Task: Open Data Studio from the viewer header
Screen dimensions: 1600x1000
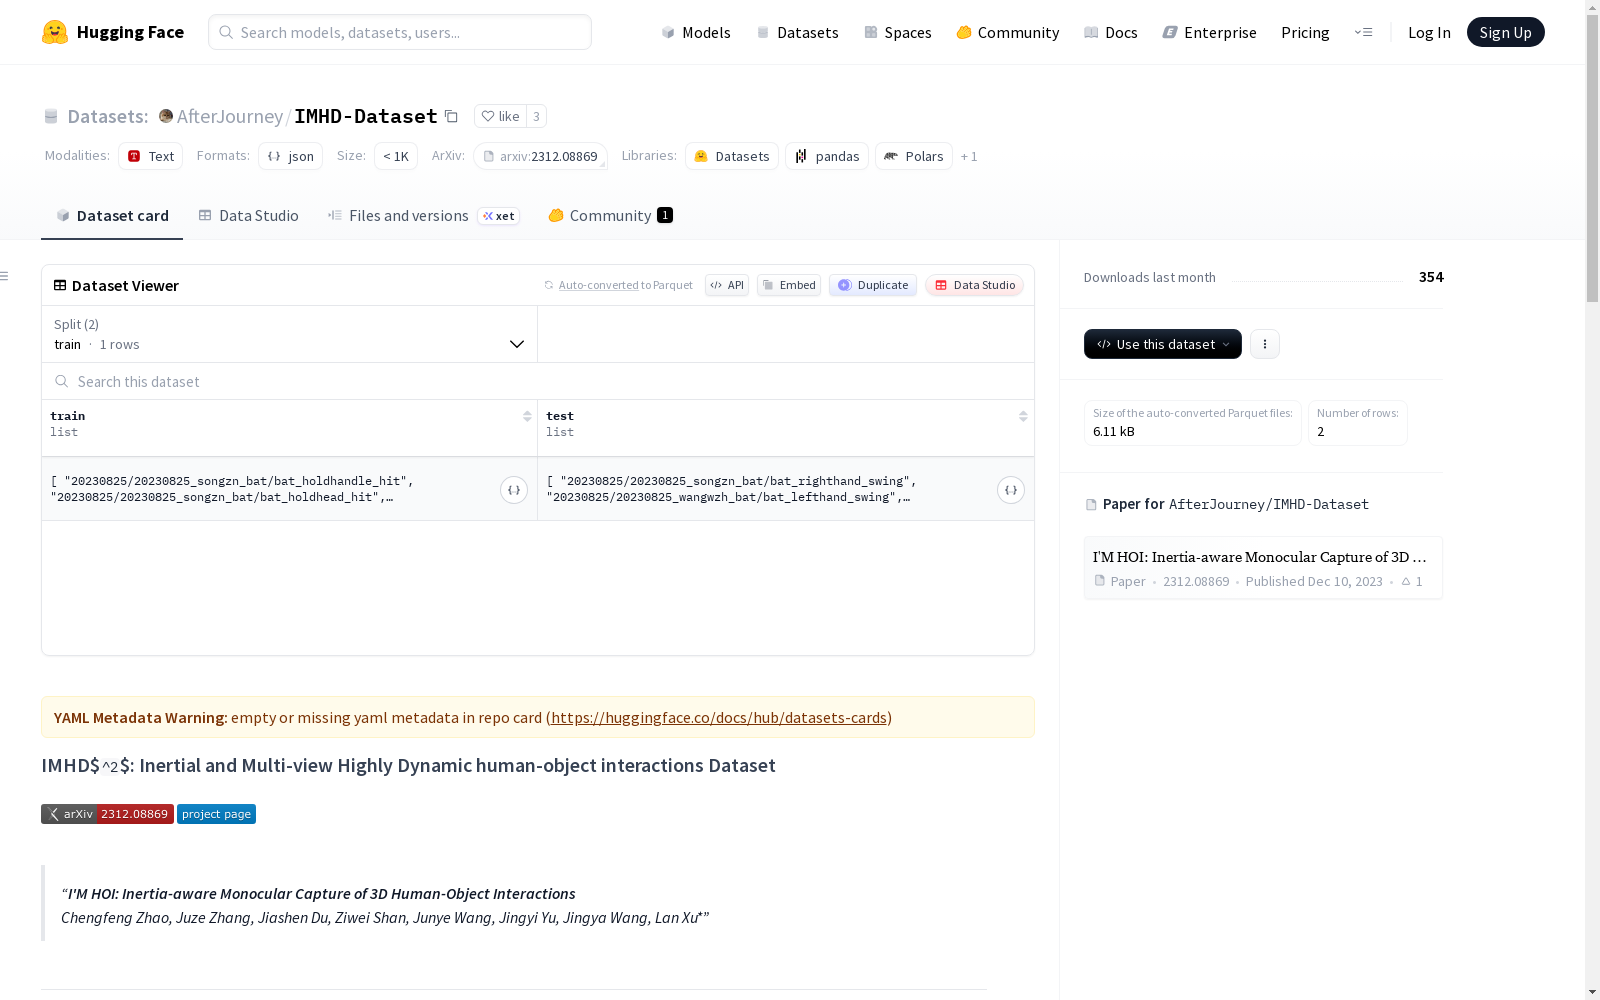Action: point(975,285)
